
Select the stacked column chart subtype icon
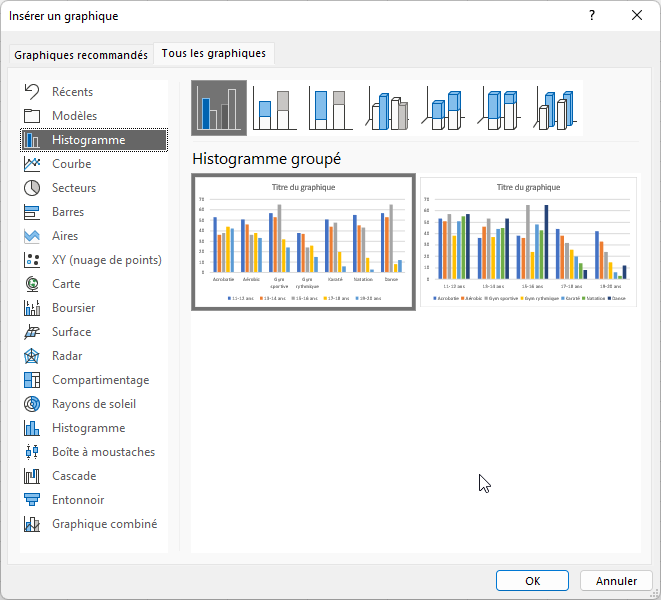275,108
